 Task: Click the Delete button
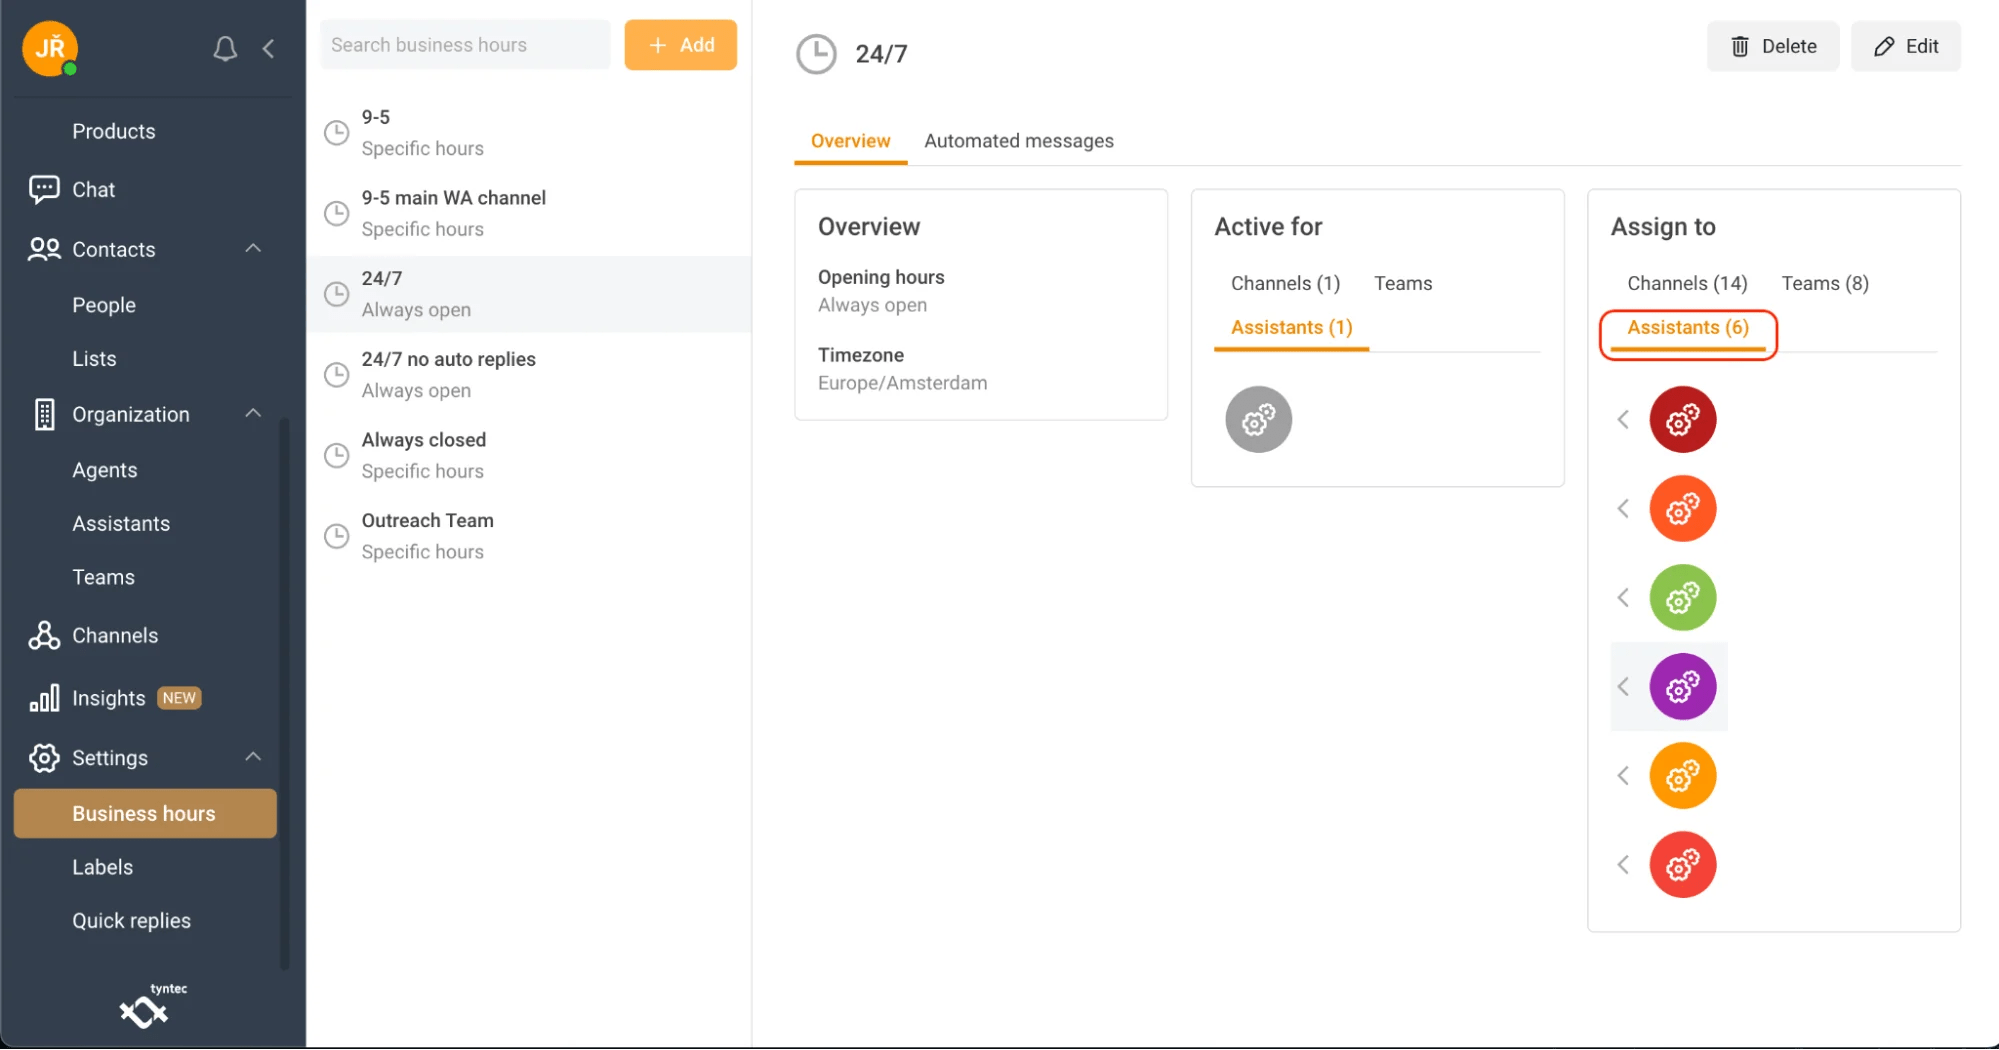(1772, 46)
